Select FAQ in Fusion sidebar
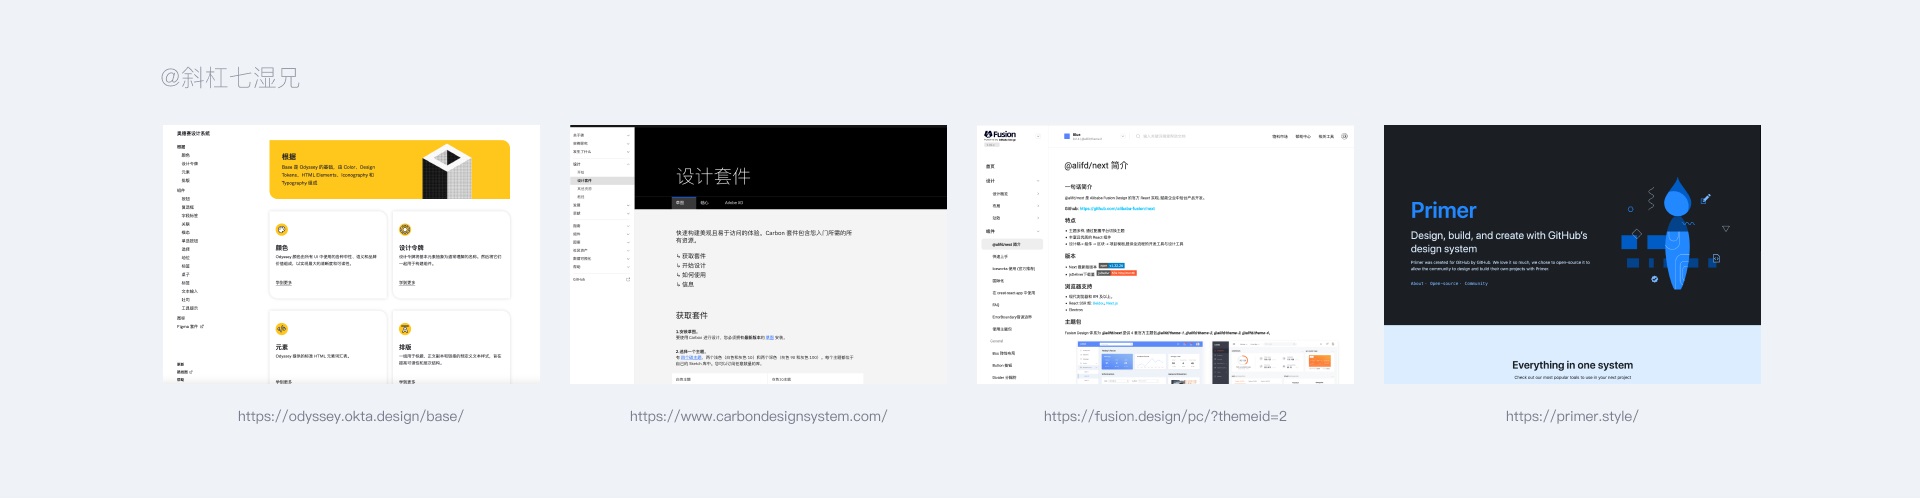 (x=996, y=305)
